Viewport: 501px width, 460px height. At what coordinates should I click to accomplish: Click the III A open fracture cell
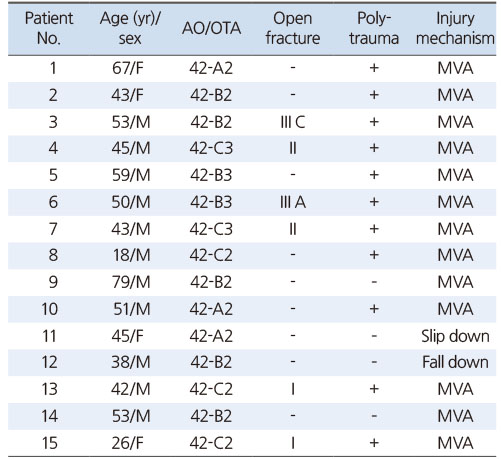(x=293, y=202)
